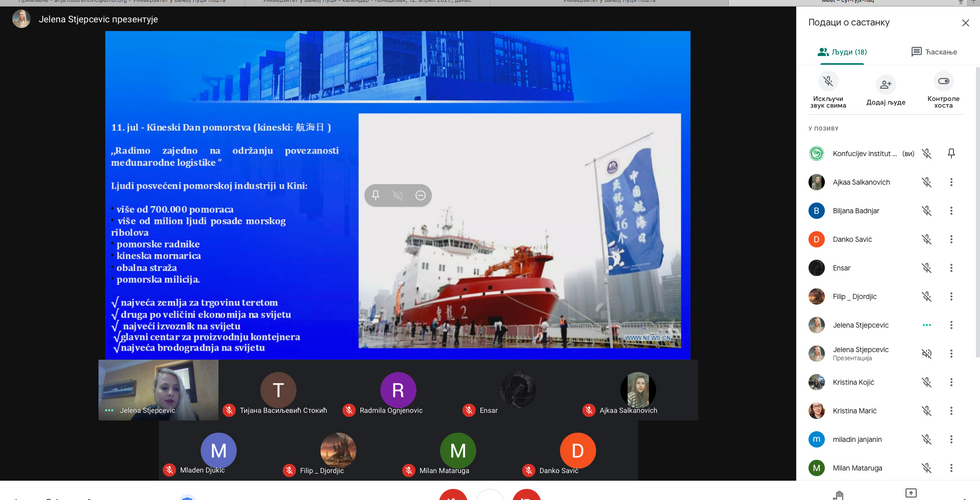Open three-dot menu for Ensar in list
Viewport: 980px width, 500px height.
(951, 268)
